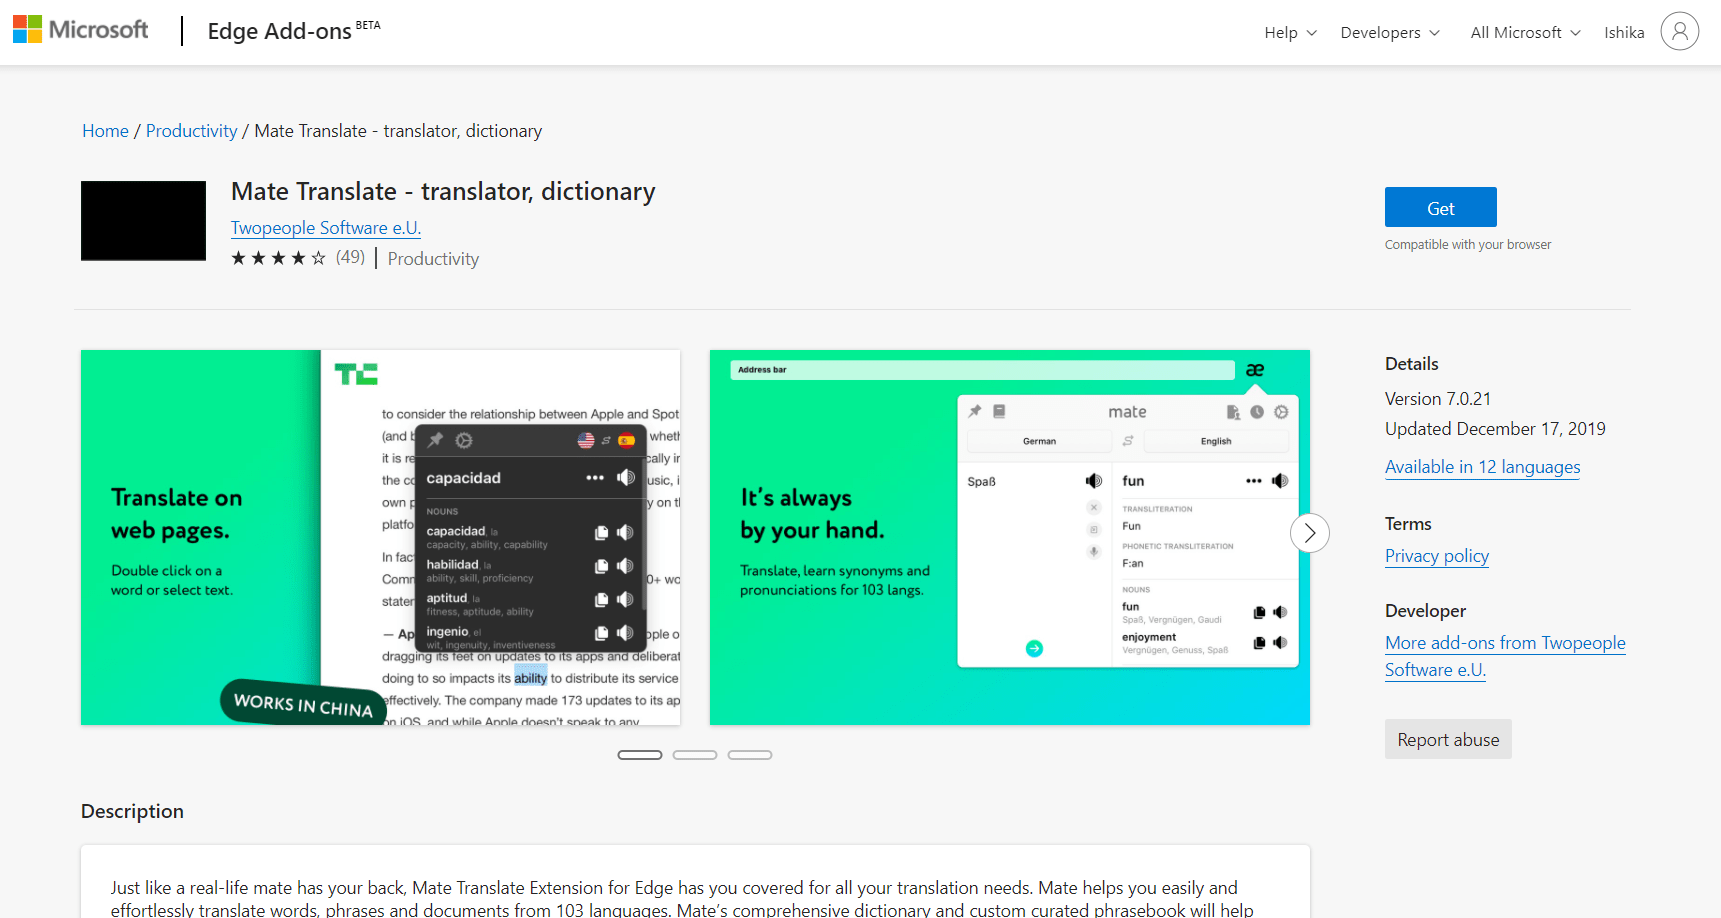Click the Version 7.0.21 text
This screenshot has width=1721, height=918.
pos(1438,399)
